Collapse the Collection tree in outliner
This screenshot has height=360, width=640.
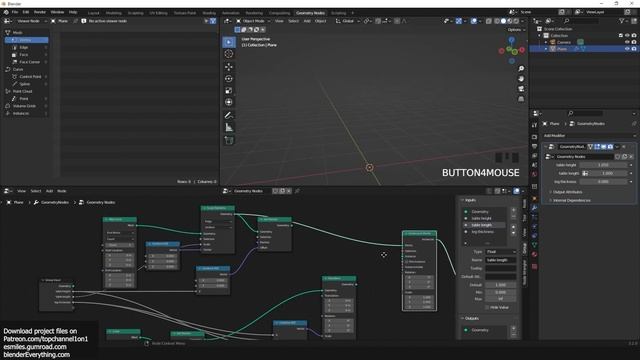click(540, 36)
